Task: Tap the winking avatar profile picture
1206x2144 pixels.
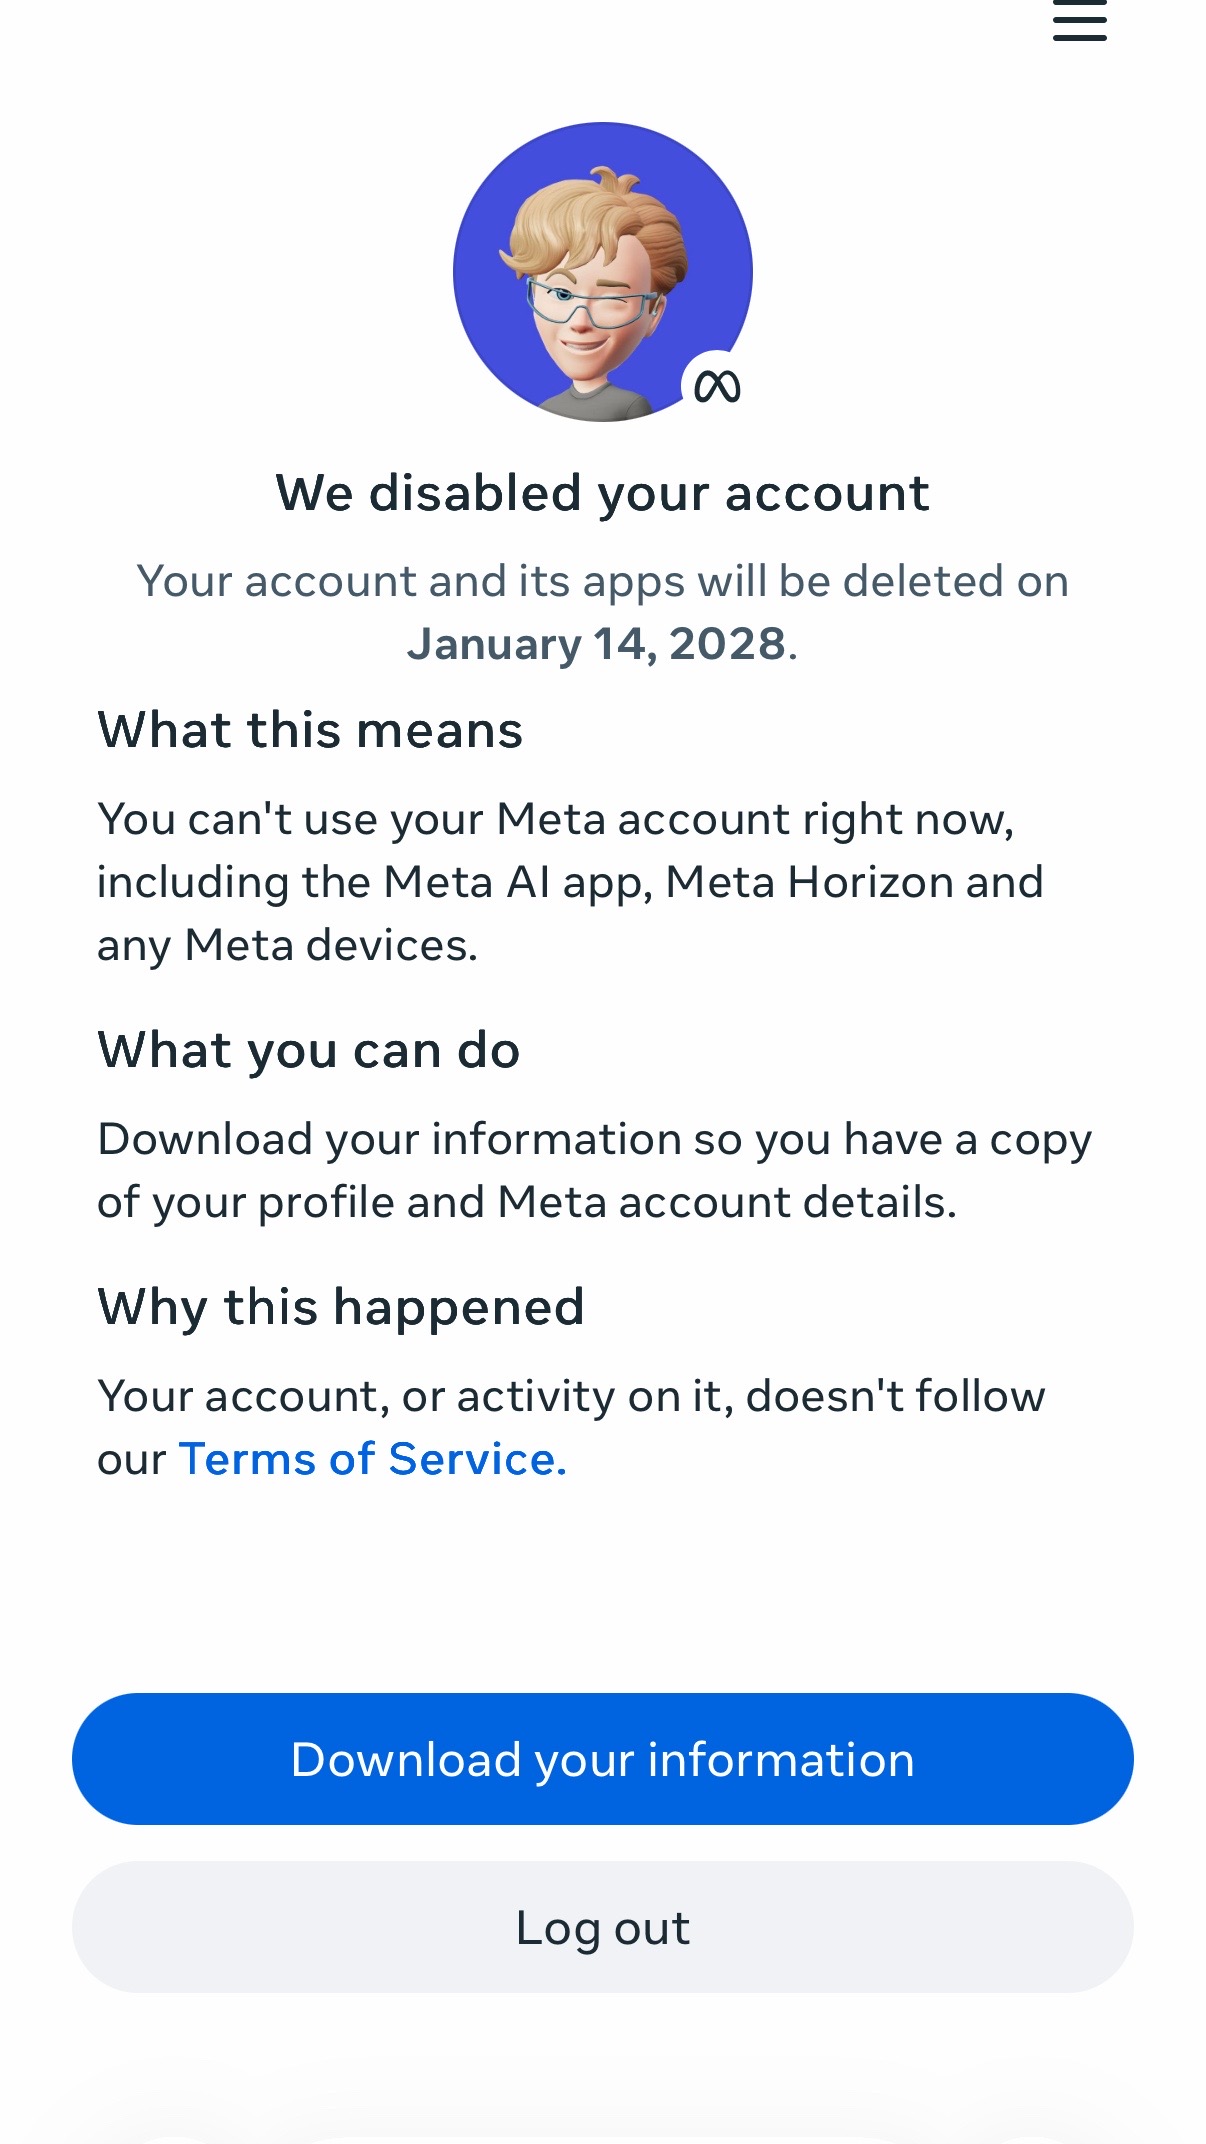Action: [x=603, y=272]
